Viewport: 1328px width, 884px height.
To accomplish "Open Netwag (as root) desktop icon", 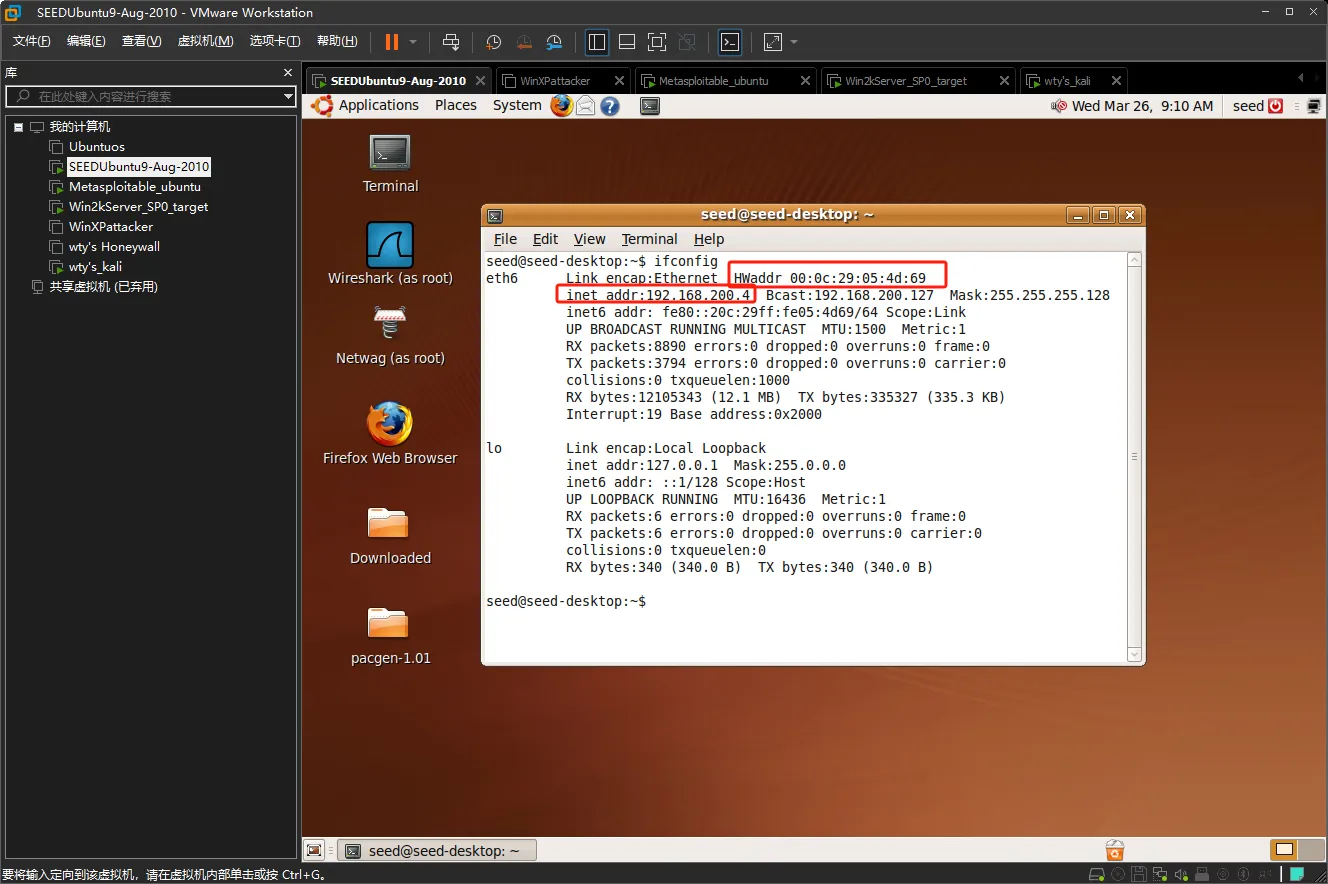I will tap(390, 335).
